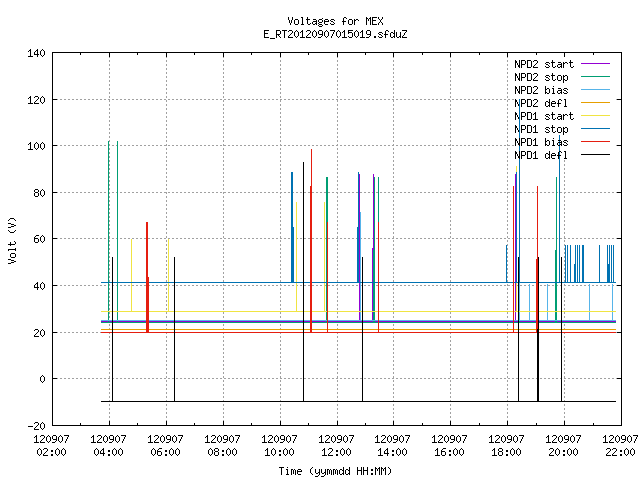640x480 pixels.
Task: Click the 'NPD2 bias' legend label
Action: (541, 90)
